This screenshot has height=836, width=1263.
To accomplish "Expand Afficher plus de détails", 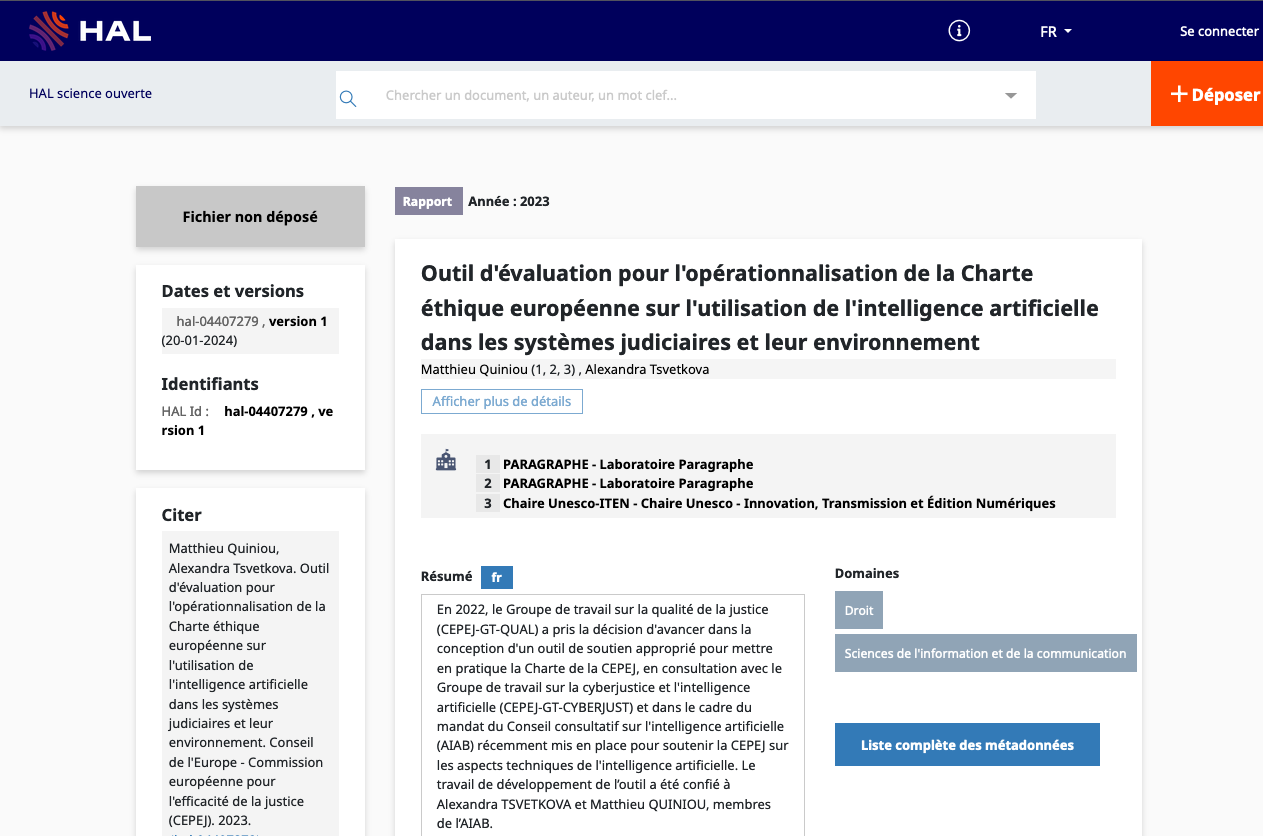I will coord(501,402).
